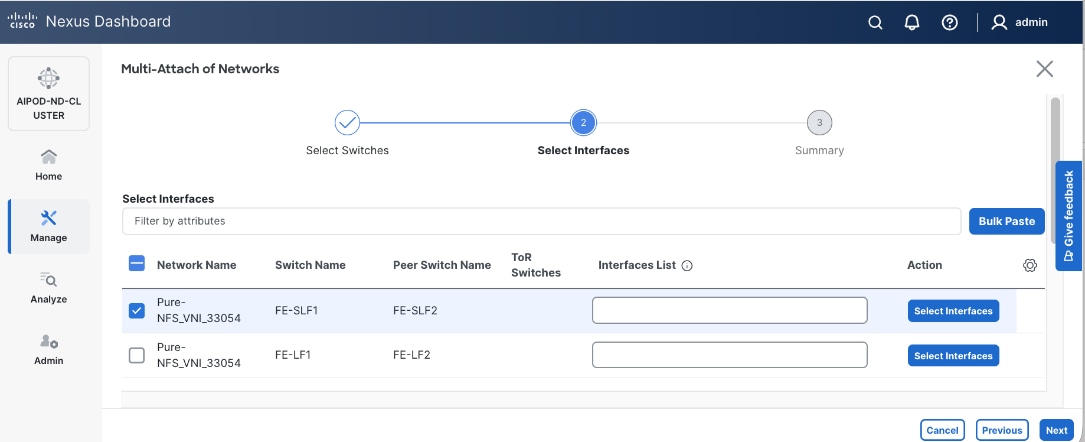
Task: Check the FE-LF1 network row checkbox
Action: [x=137, y=355]
